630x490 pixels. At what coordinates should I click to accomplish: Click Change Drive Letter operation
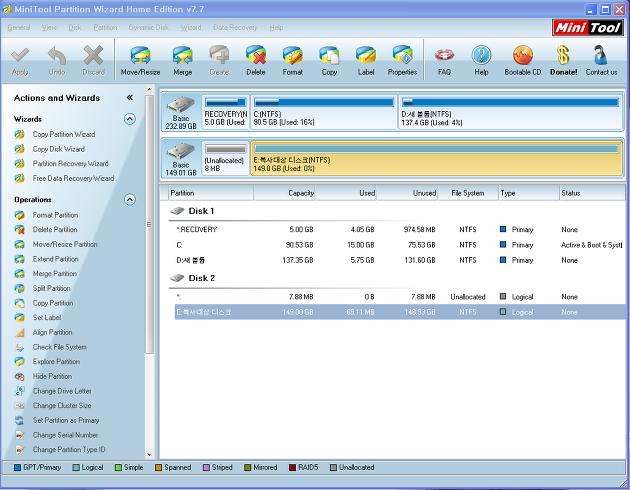pos(62,391)
